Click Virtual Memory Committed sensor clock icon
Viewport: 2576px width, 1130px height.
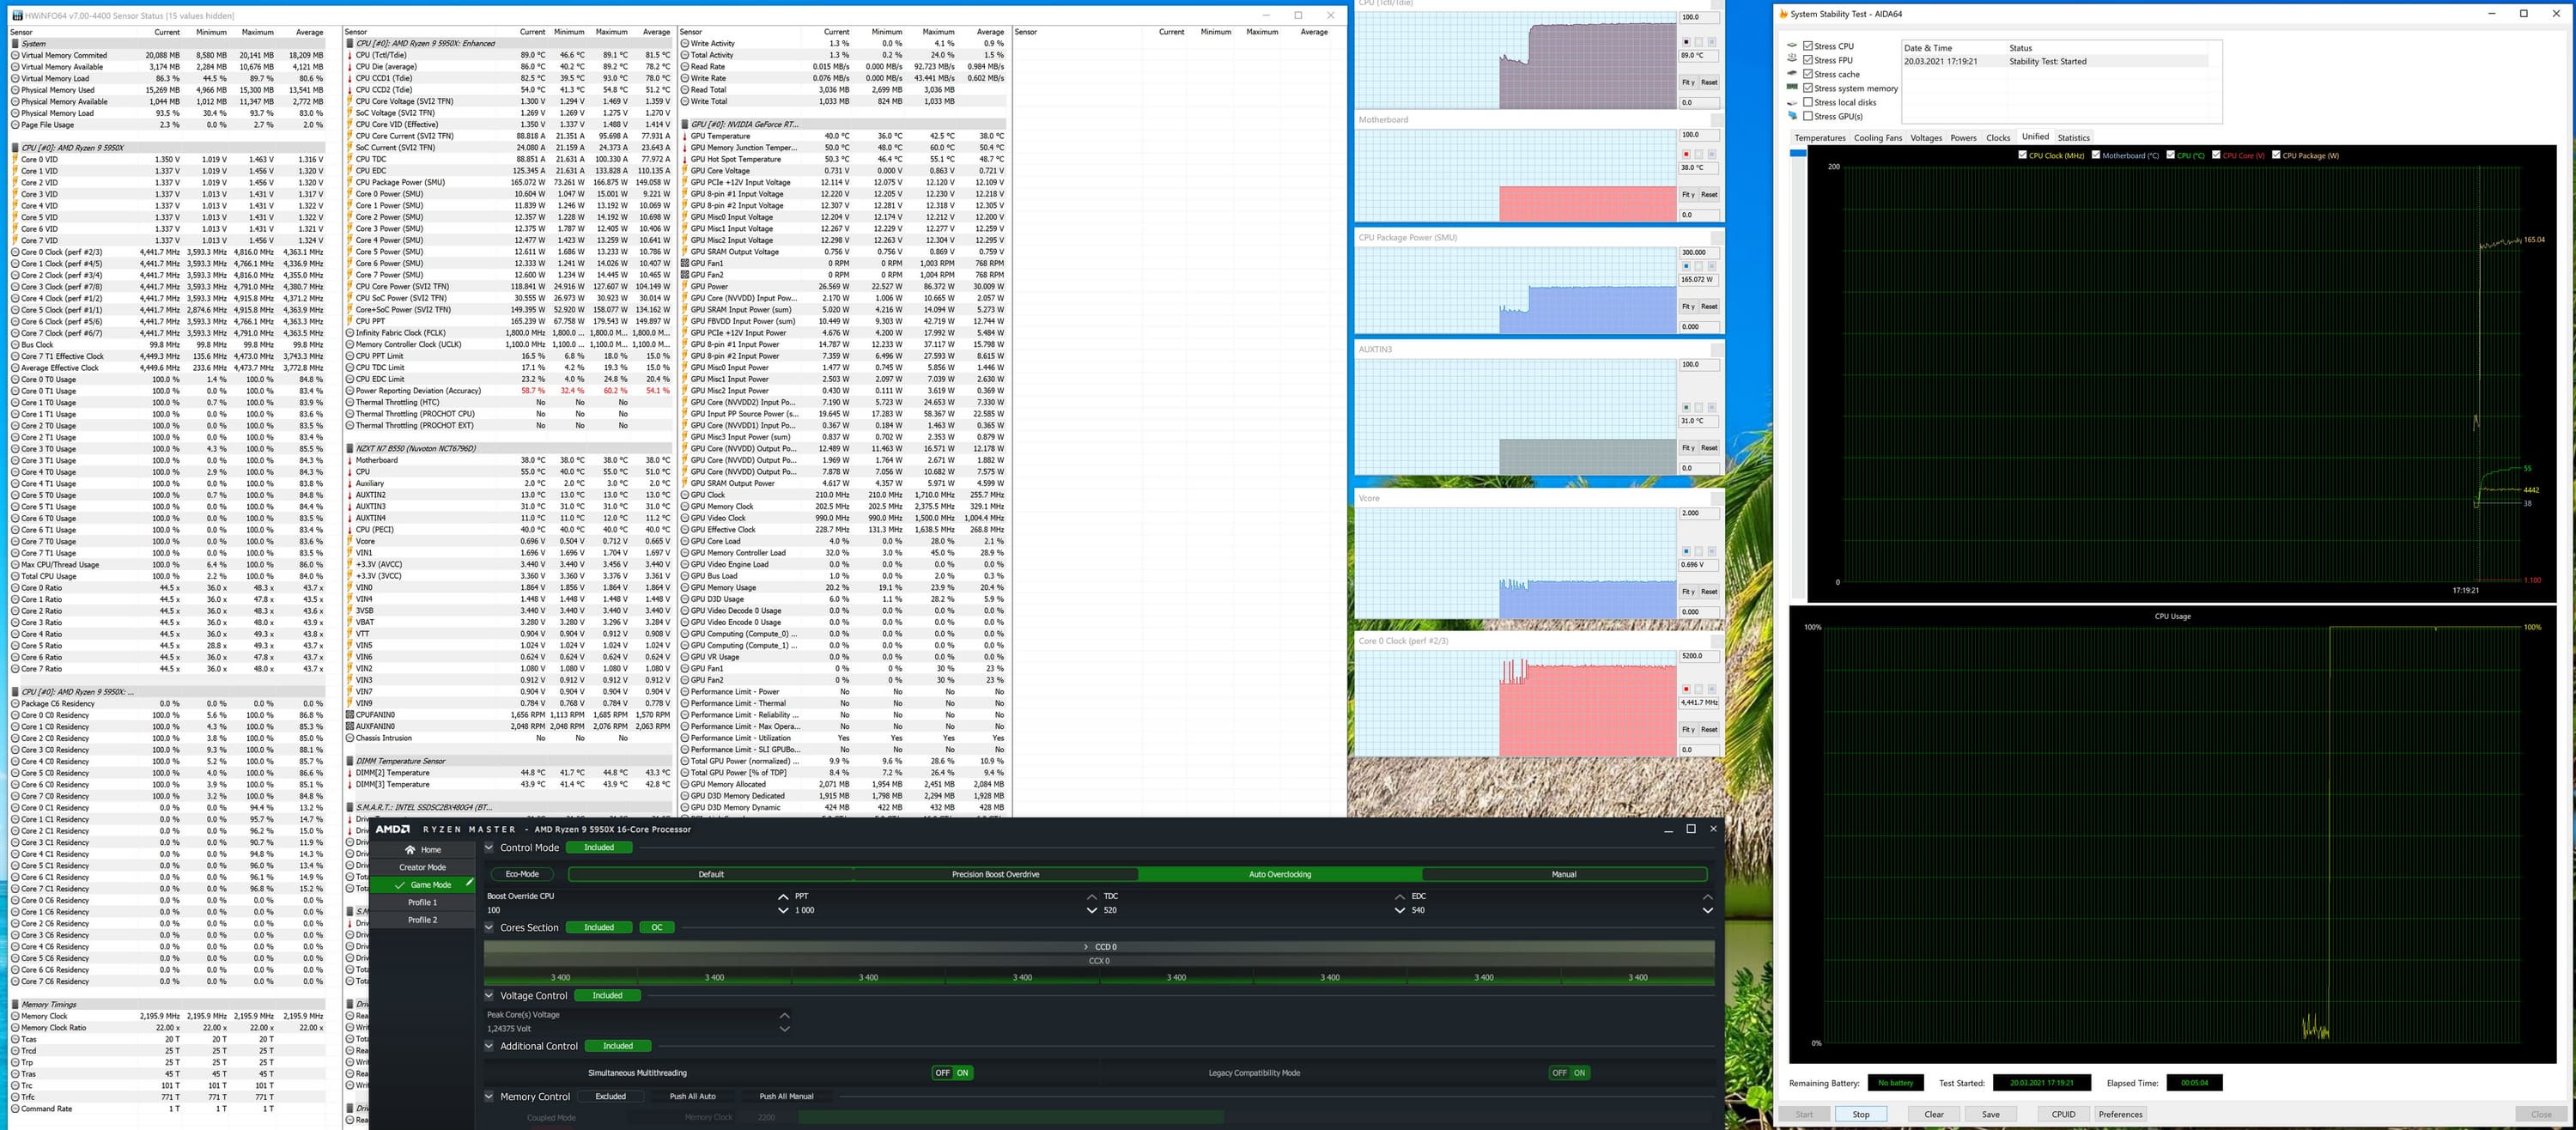click(15, 56)
